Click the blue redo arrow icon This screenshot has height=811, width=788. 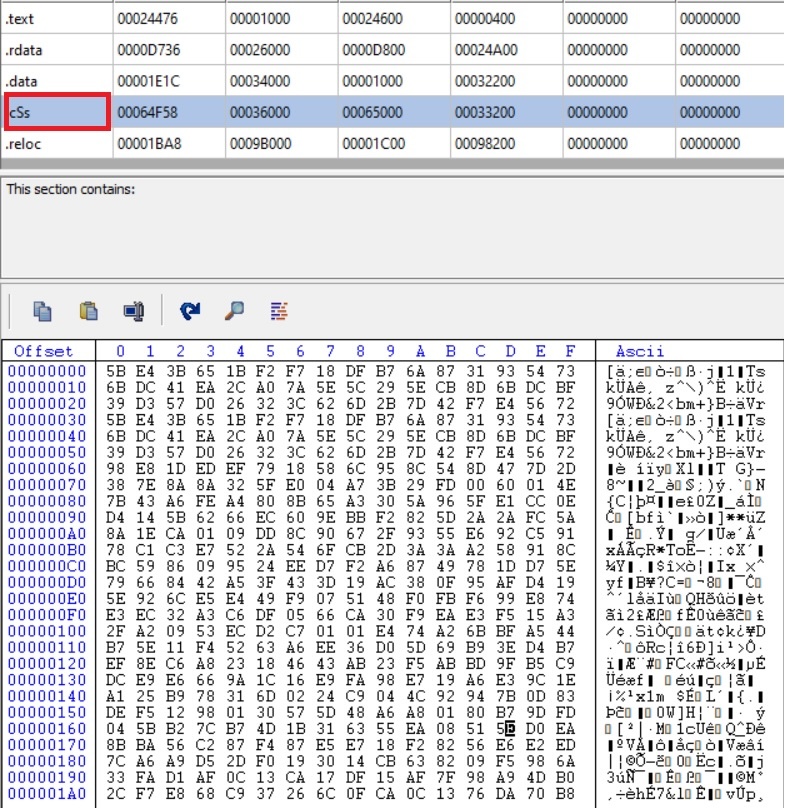click(x=190, y=311)
